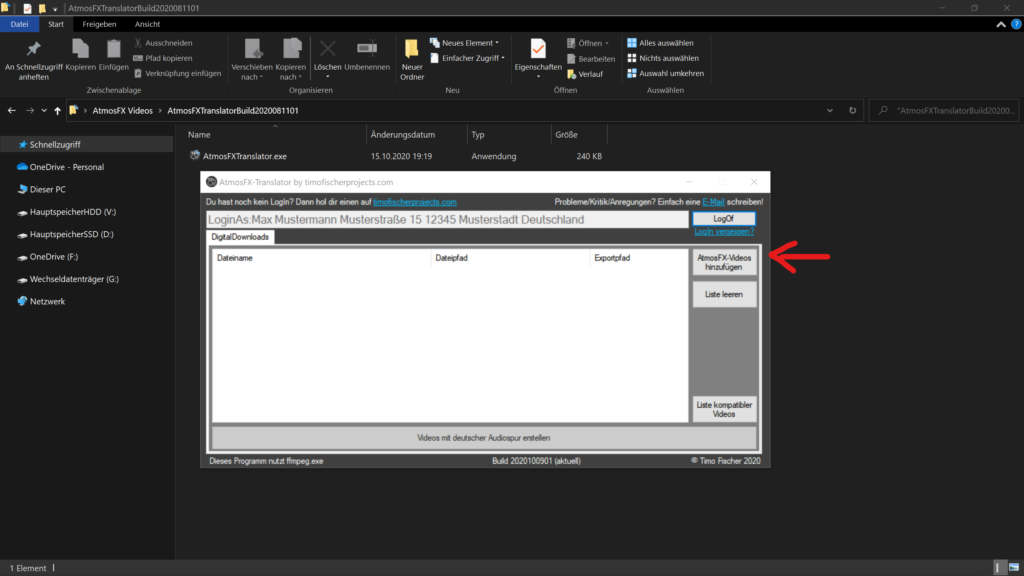Screen dimensions: 1024x576
Task: Open recent locations dropdown arrow
Action: [x=44, y=110]
